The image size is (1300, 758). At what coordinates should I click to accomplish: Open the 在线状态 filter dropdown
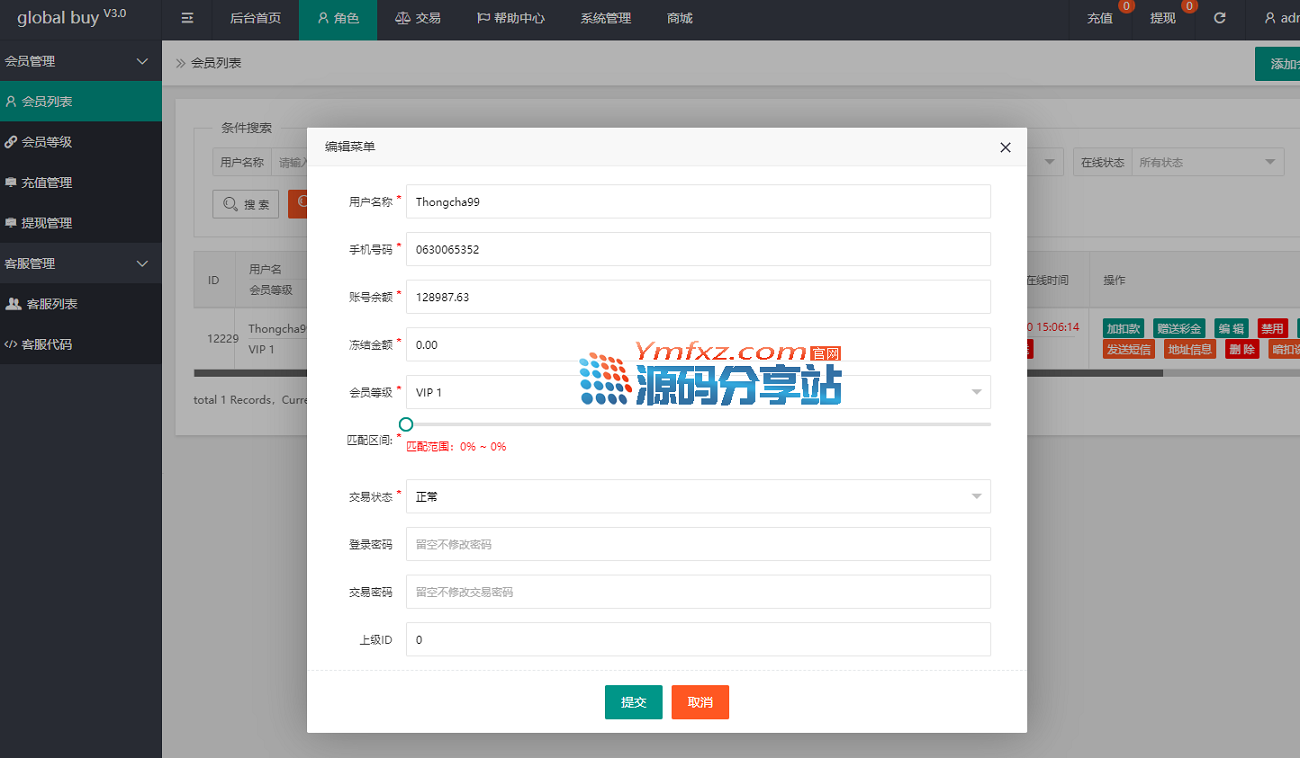coord(1208,162)
